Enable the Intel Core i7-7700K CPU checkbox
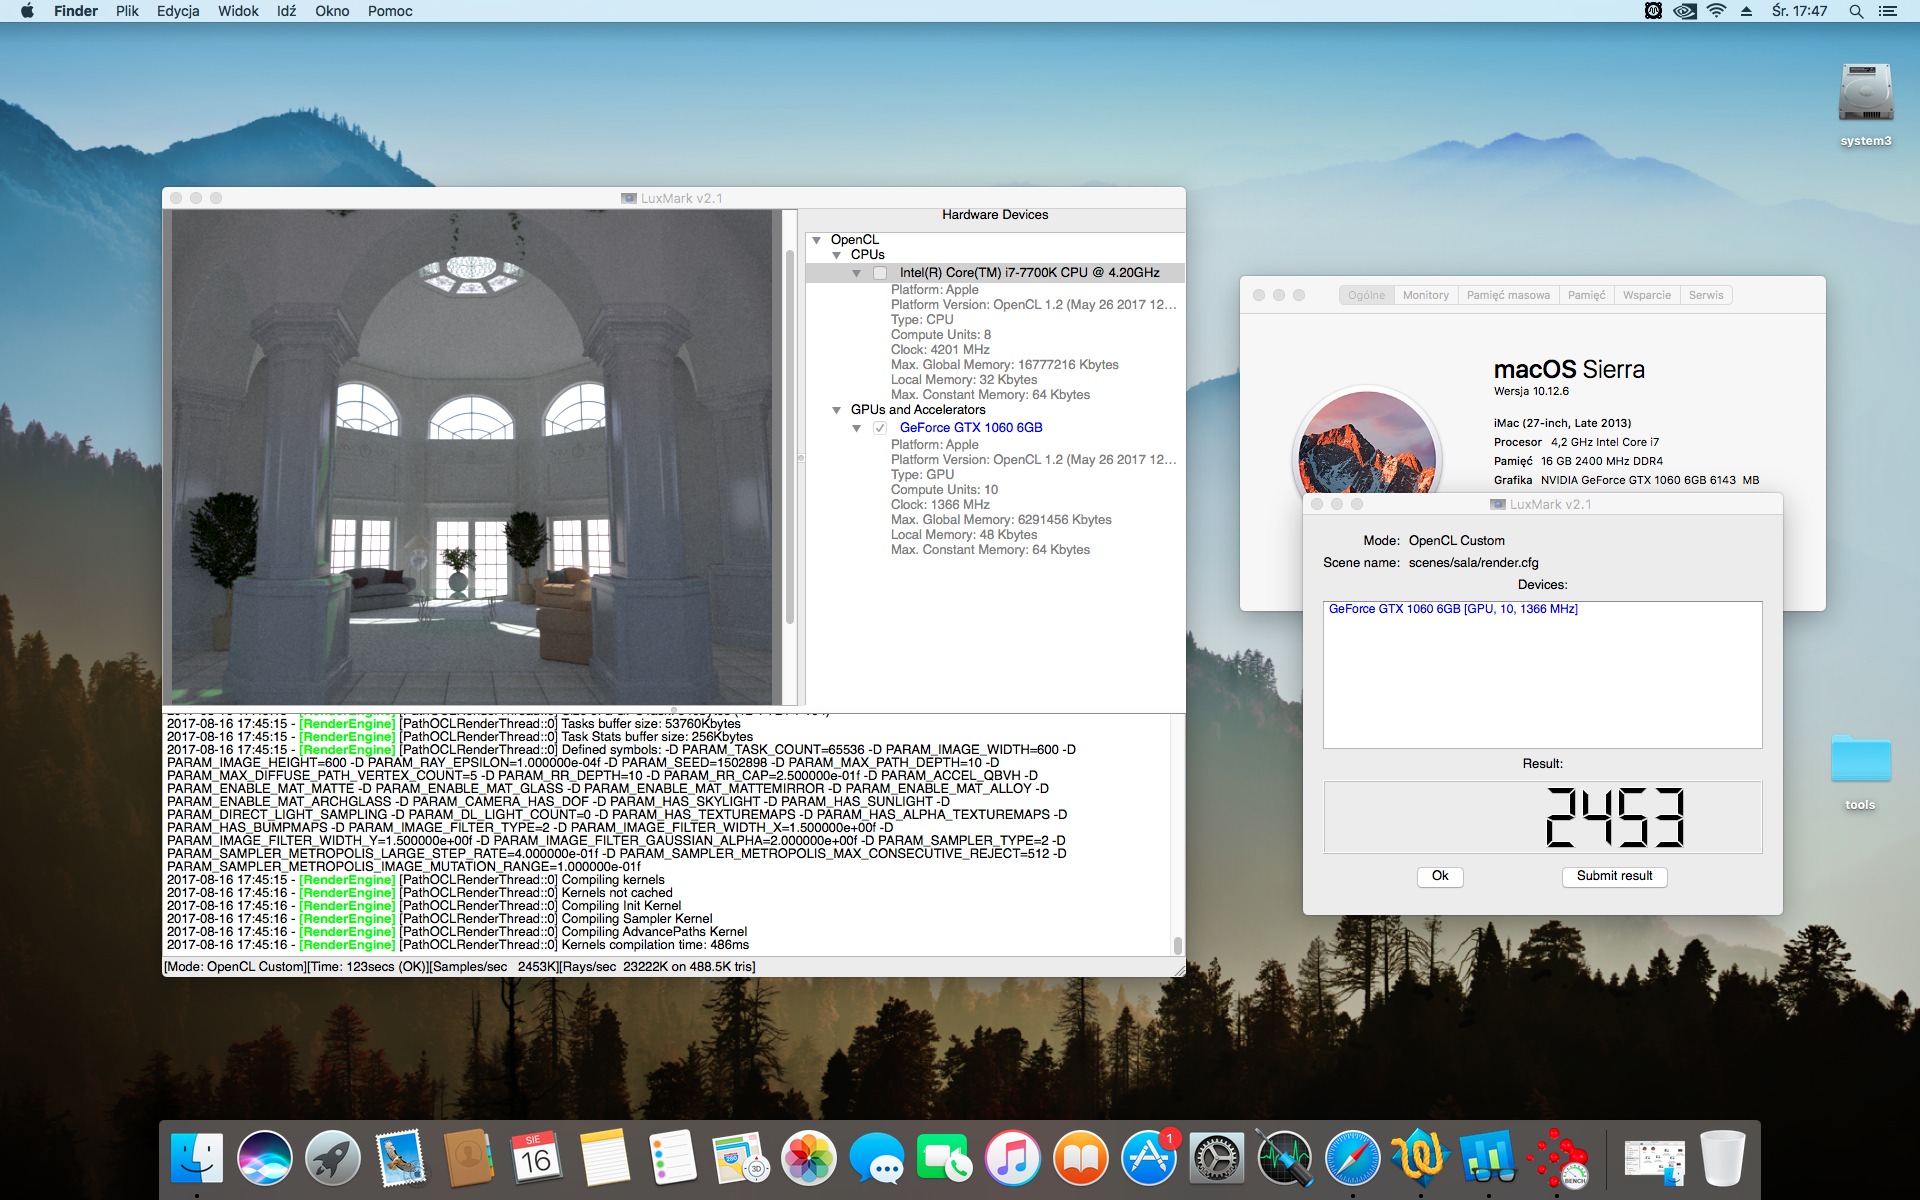 point(880,273)
